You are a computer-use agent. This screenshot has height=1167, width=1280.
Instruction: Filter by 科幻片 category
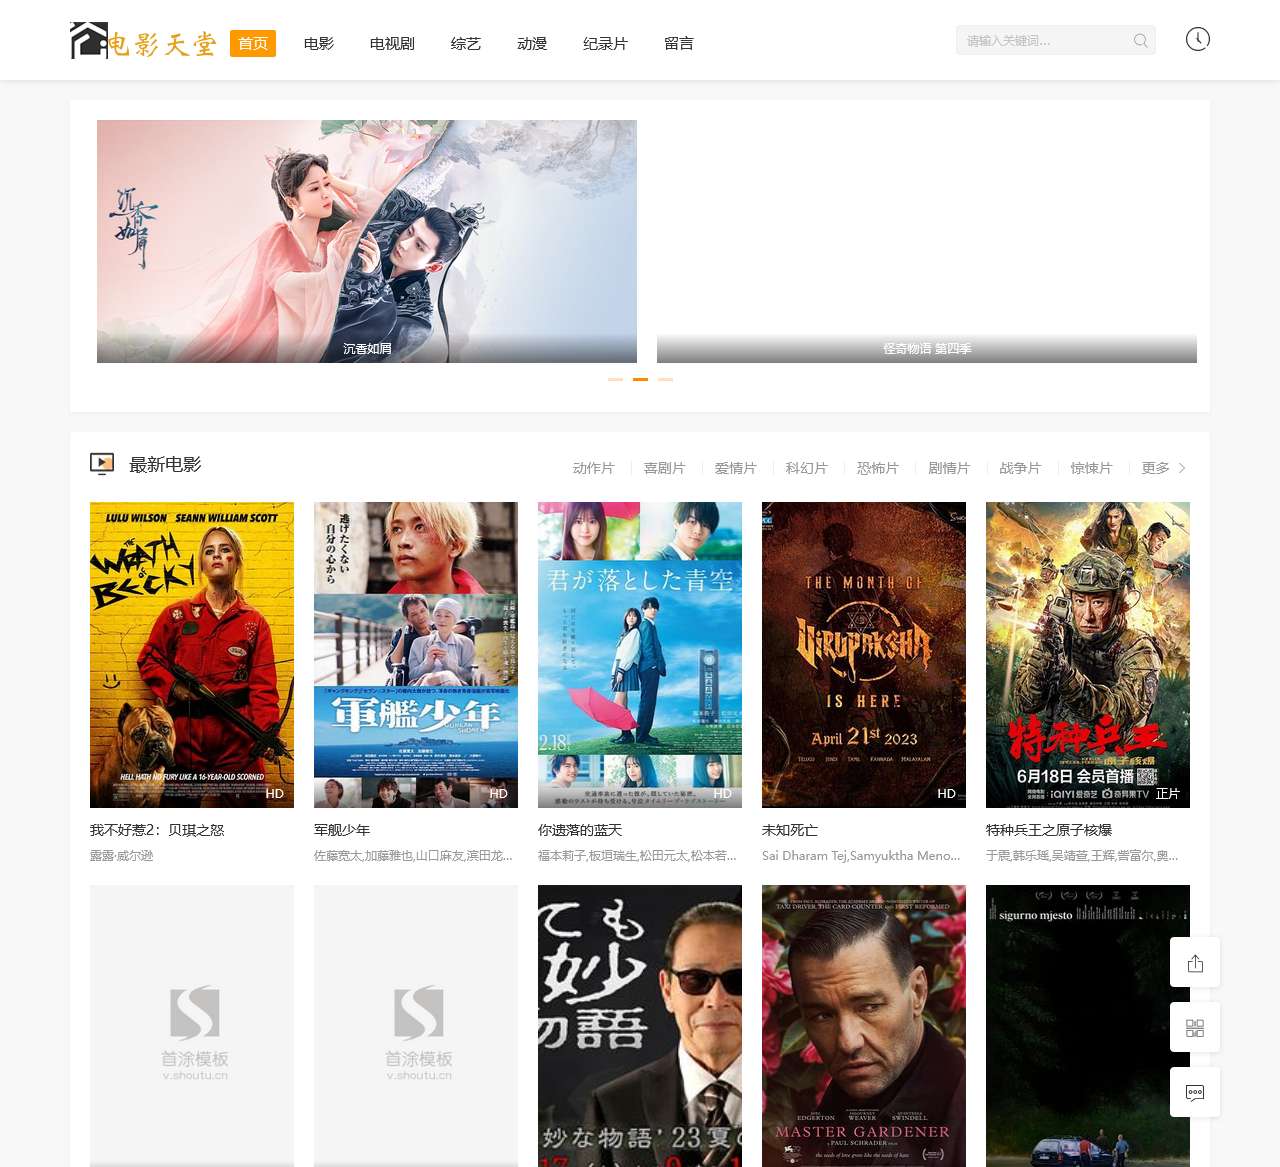click(x=806, y=468)
